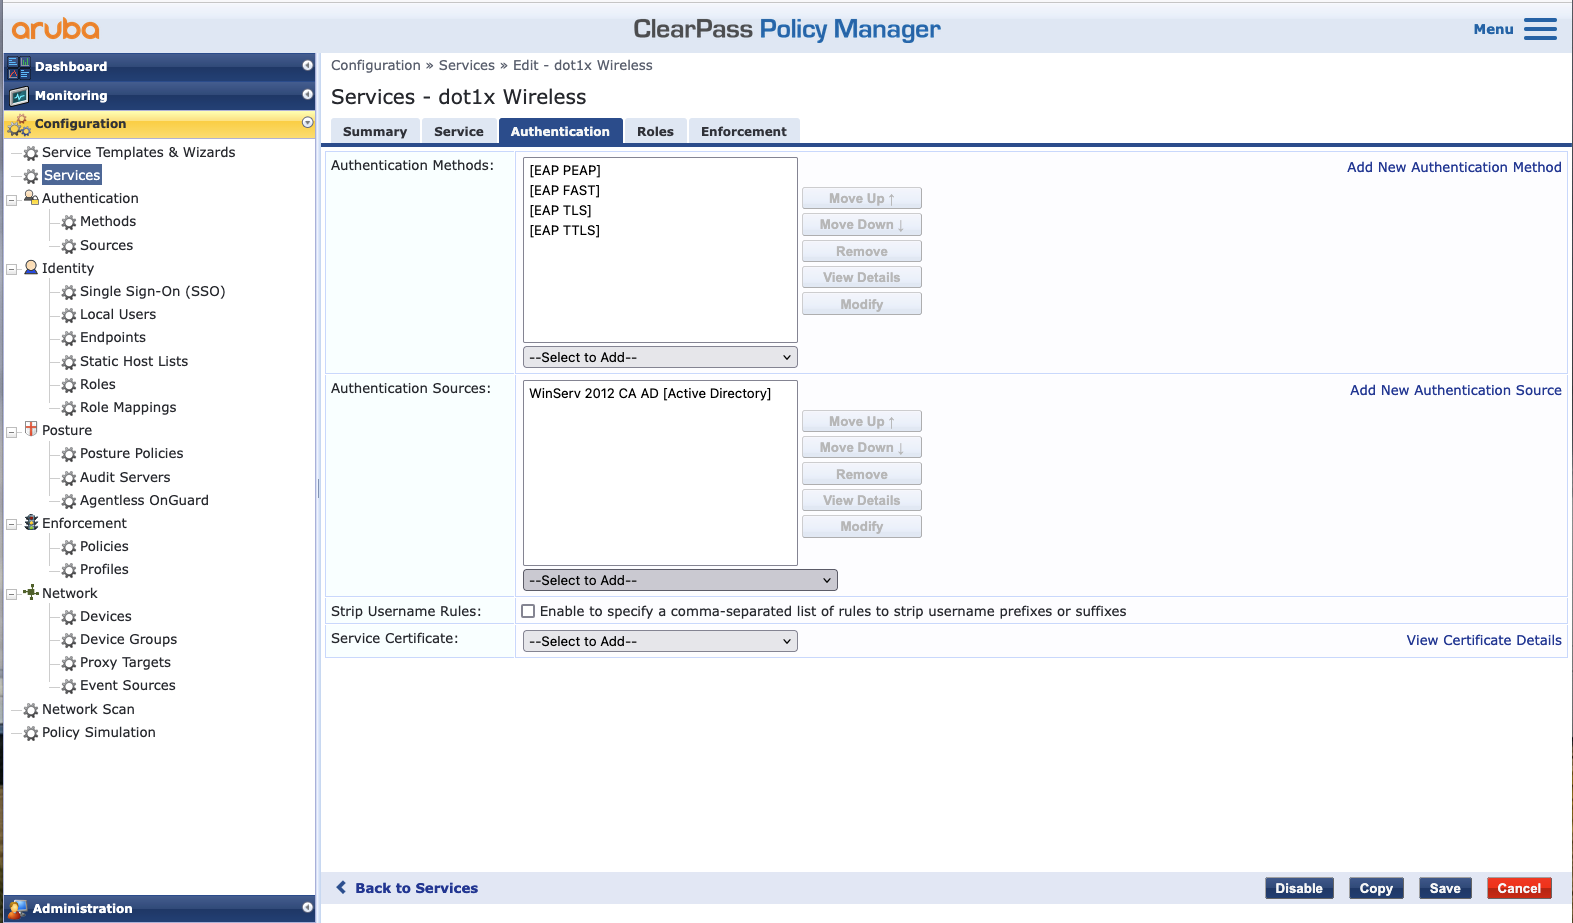Switch to the Enforcement tab
The height and width of the screenshot is (923, 1573).
click(x=744, y=131)
